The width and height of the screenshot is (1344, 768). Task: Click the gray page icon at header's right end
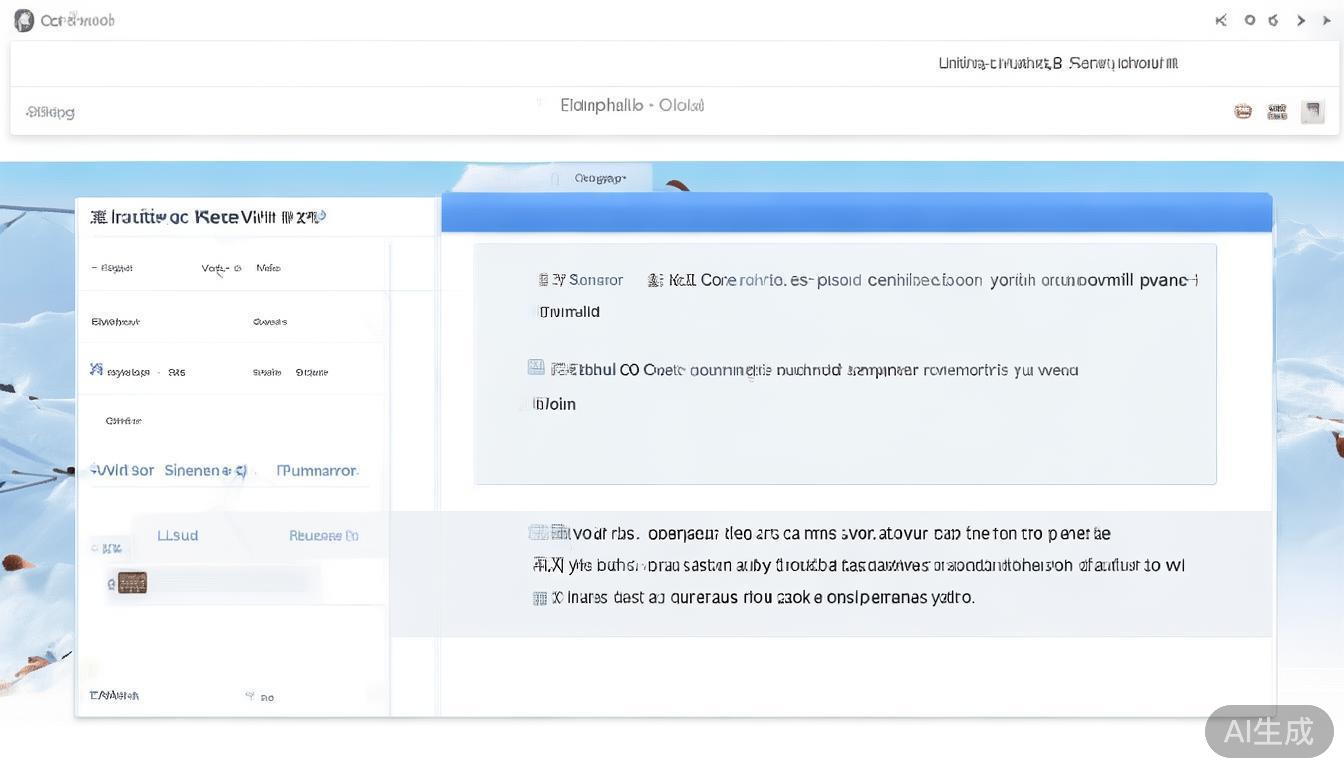1312,112
